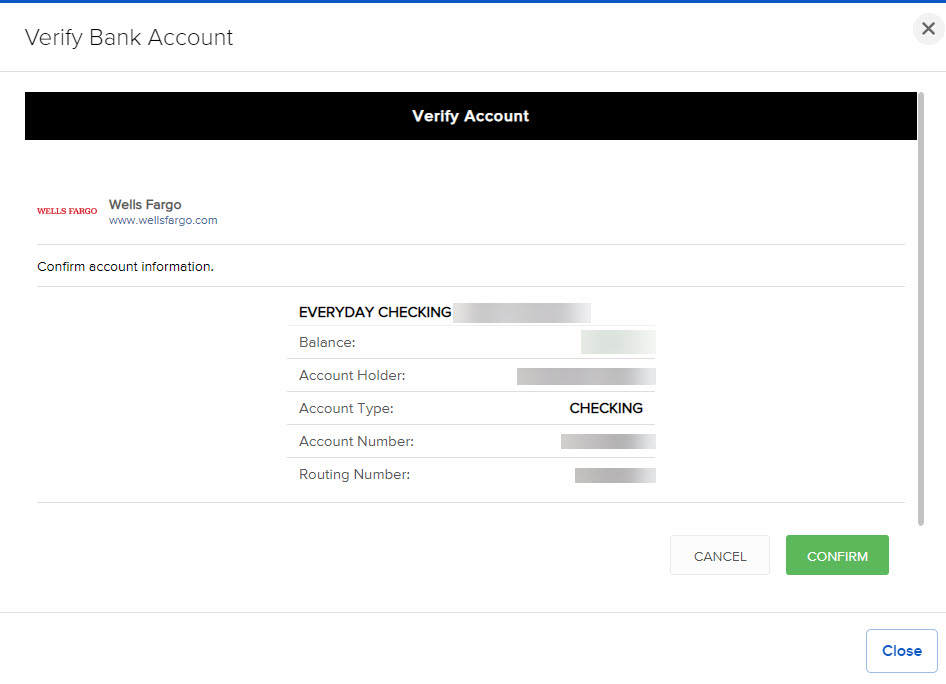Click the Wells Fargo red logo
The height and width of the screenshot is (684, 946).
pyautogui.click(x=67, y=211)
